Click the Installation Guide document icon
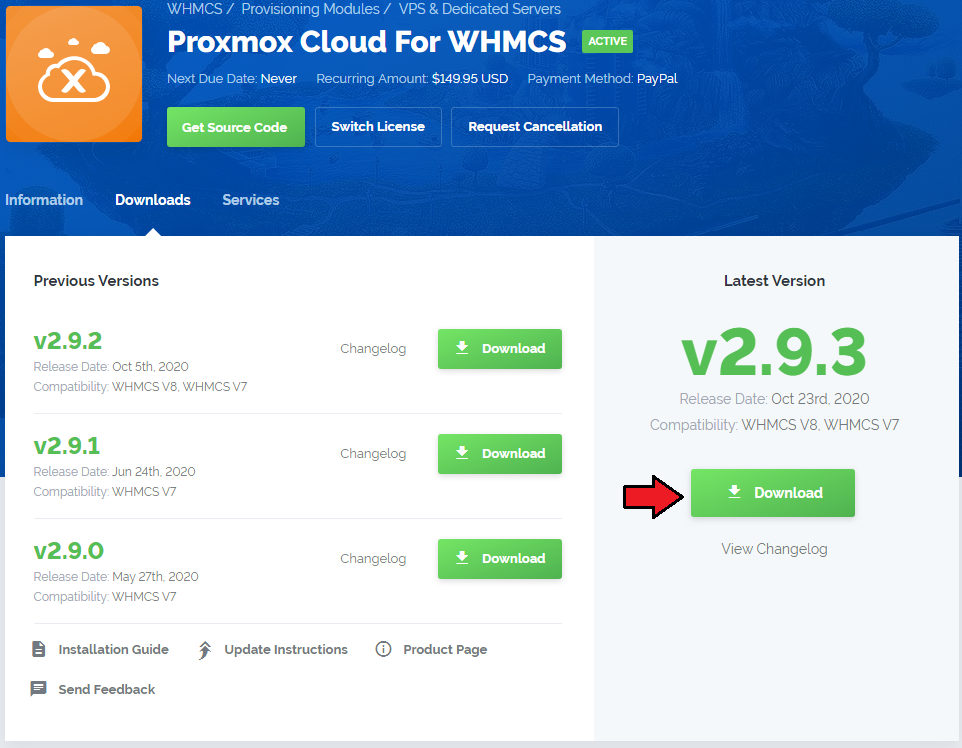Screen dimensions: 962x748 click(x=39, y=649)
